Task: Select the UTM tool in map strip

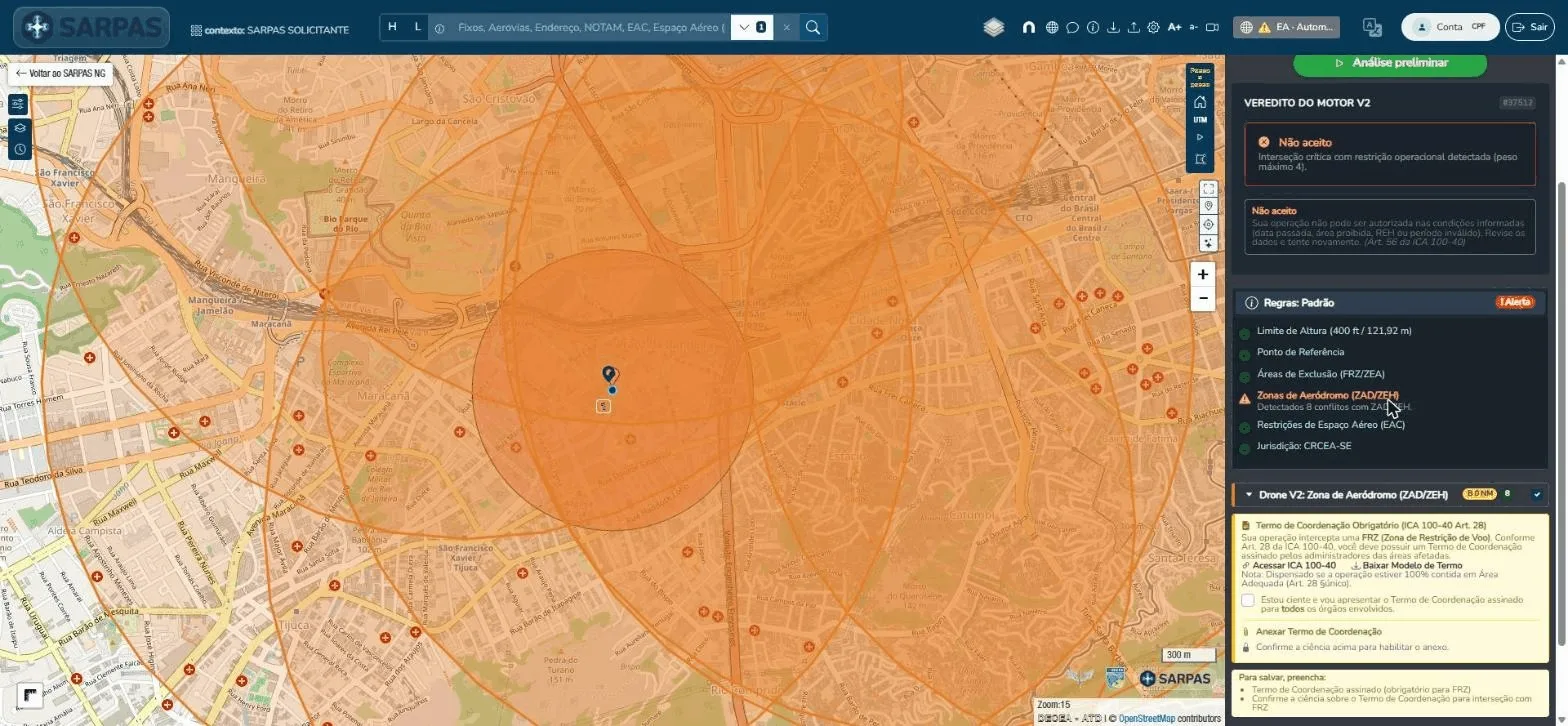Action: [1200, 120]
